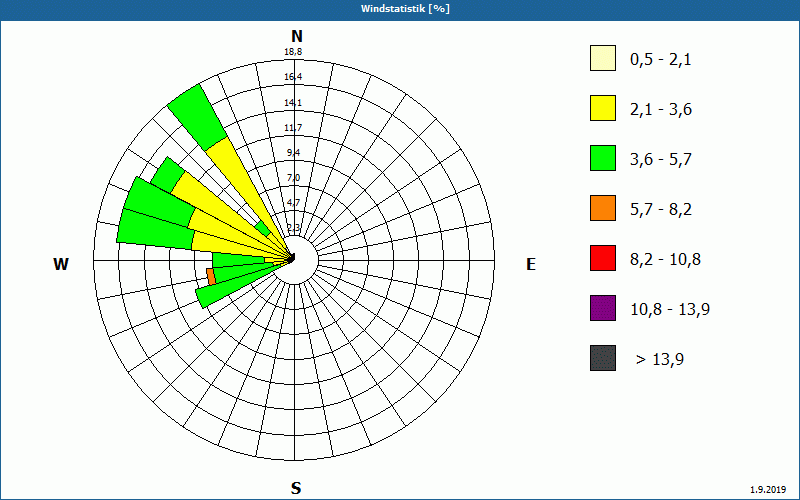Click the white center circle of the wind rose
This screenshot has width=800, height=500.
[295, 261]
